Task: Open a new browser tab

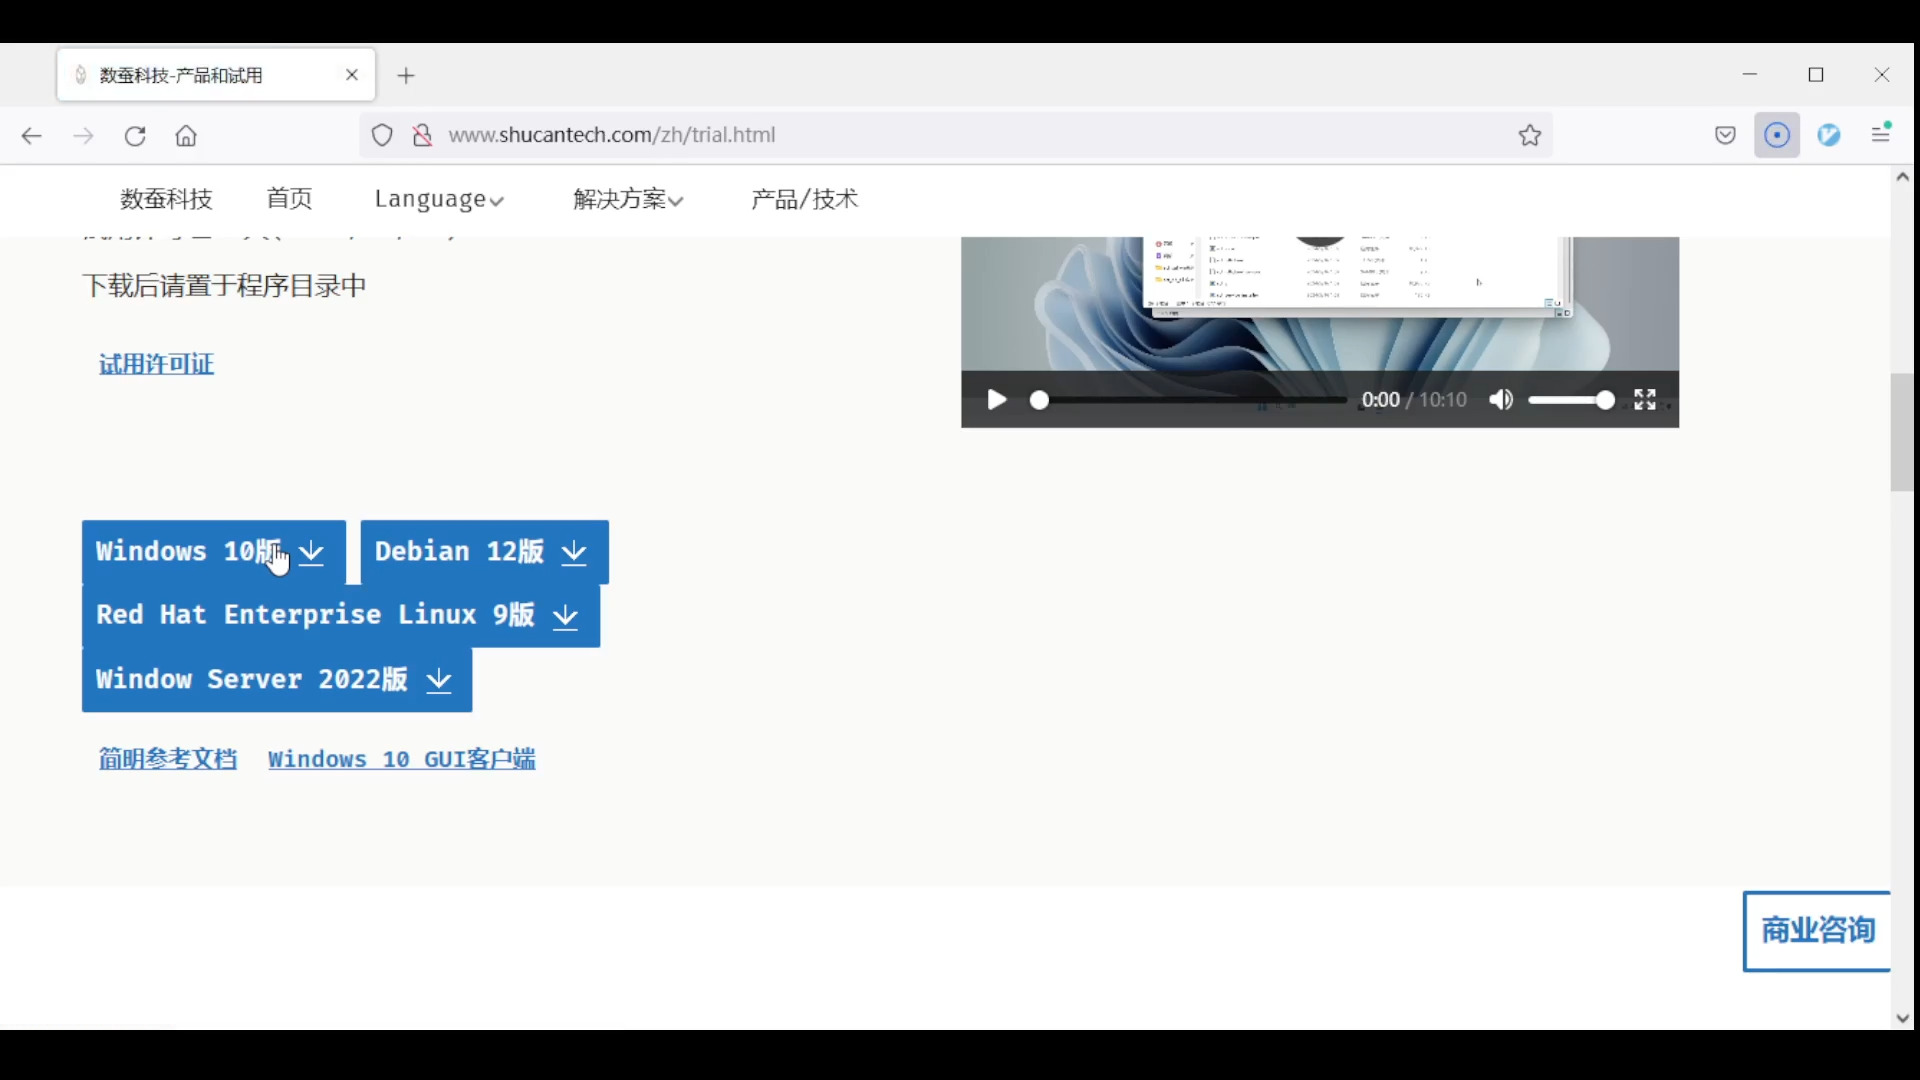Action: pyautogui.click(x=406, y=76)
